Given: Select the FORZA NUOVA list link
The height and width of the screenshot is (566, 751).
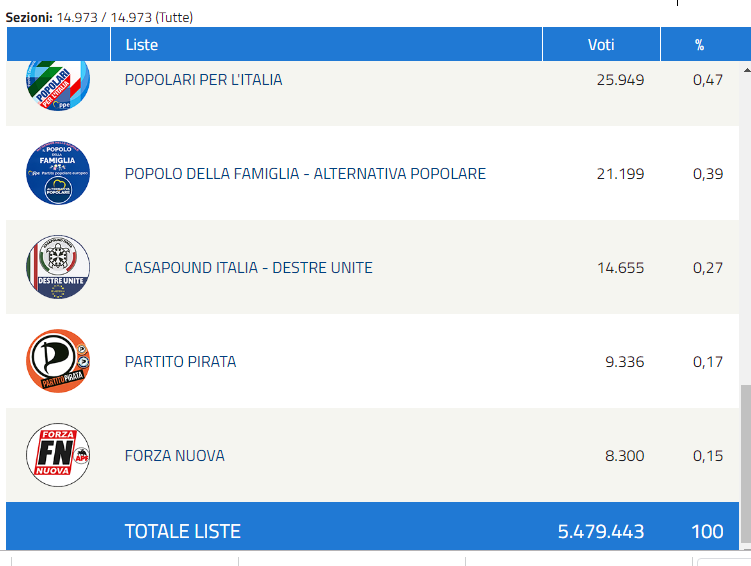Looking at the screenshot, I should click(x=174, y=455).
